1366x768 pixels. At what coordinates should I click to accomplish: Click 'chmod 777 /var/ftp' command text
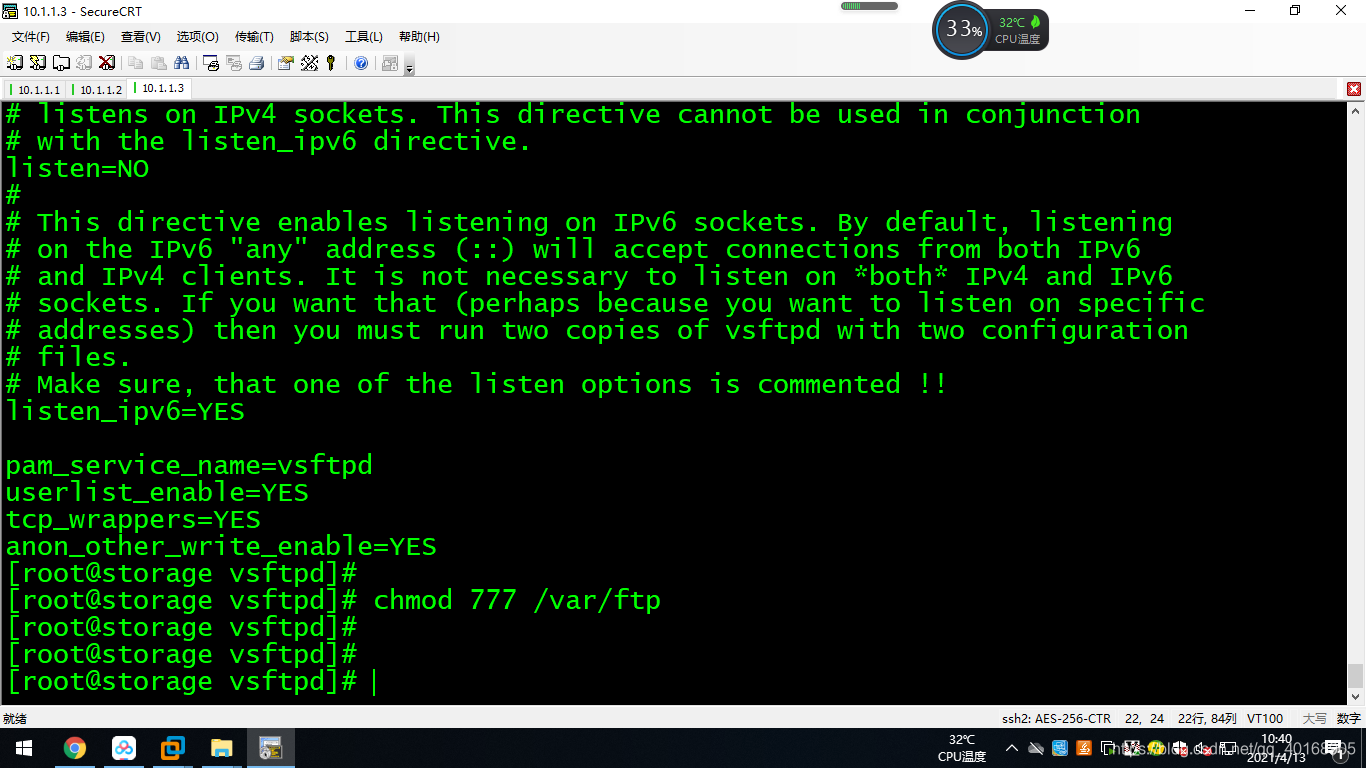517,600
